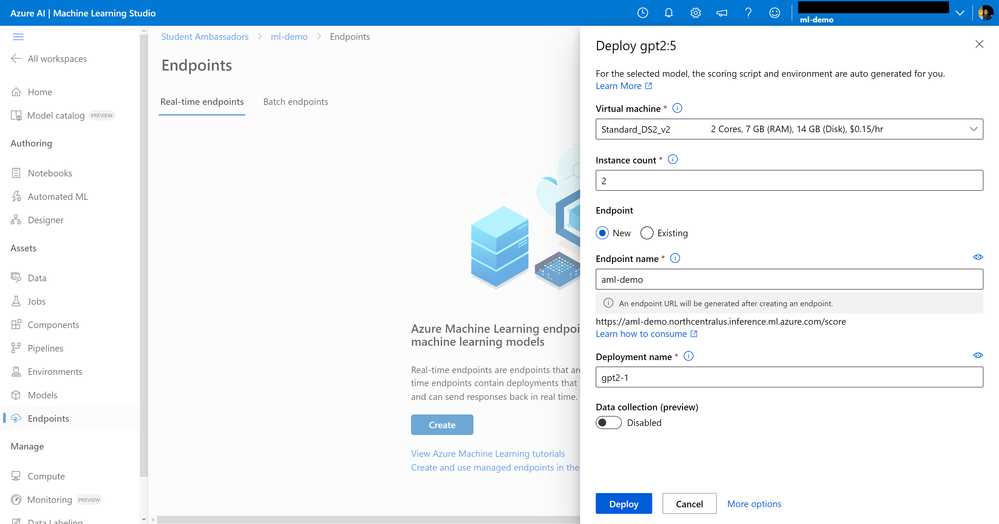Click the Components icon
Viewport: 999px width, 524px height.
[x=16, y=324]
